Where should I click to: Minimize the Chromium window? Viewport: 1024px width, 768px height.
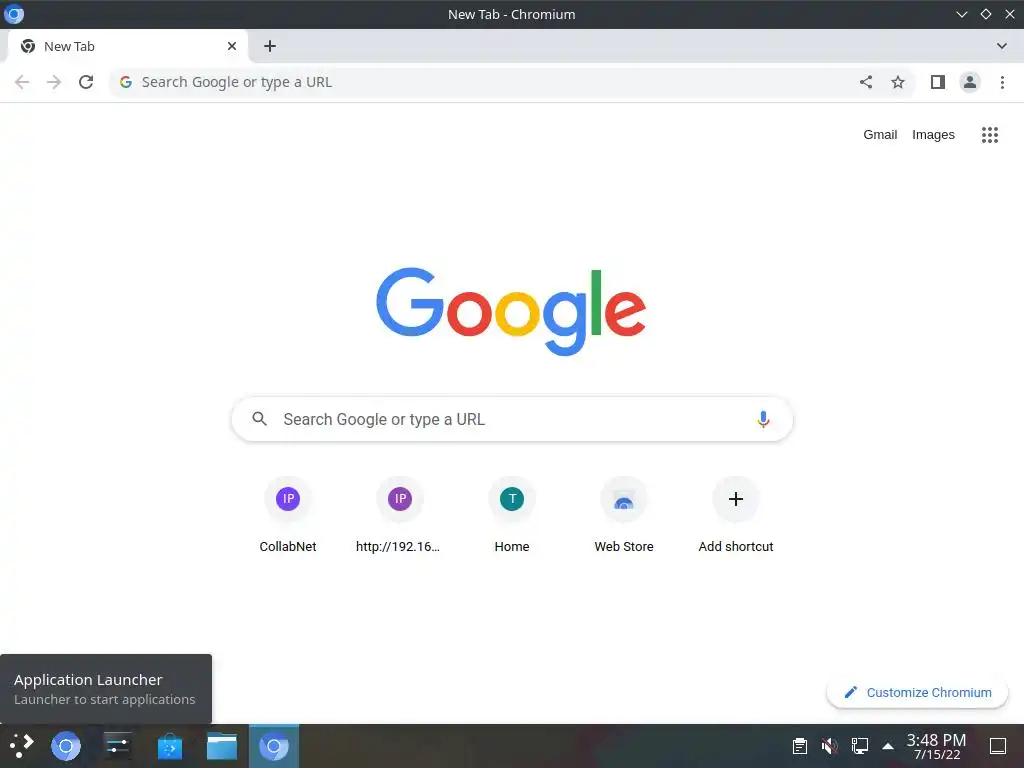tap(961, 14)
